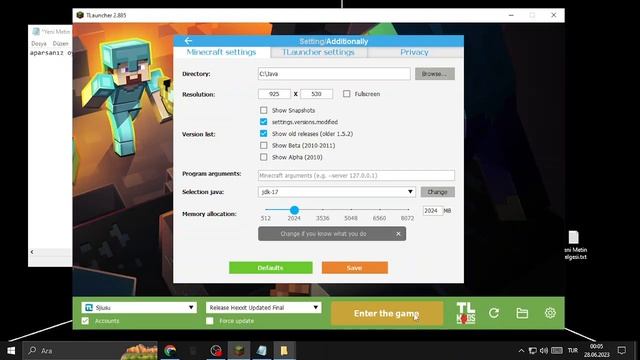Image resolution: width=640 pixels, height=360 pixels.
Task: Open the desktop text file icon
Action: pyautogui.click(x=574, y=245)
